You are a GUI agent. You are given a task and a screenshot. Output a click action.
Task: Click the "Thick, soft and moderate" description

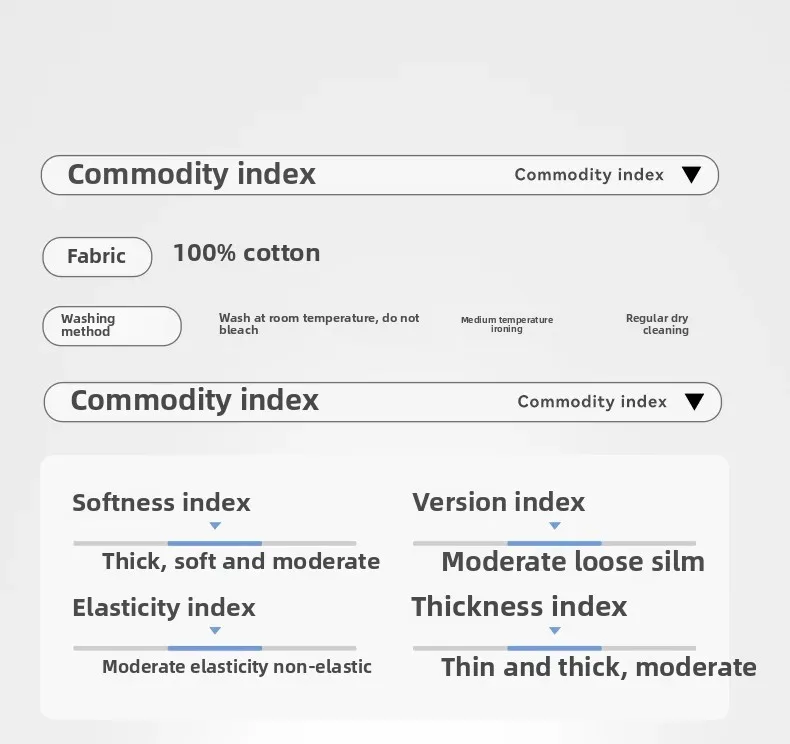tap(240, 561)
